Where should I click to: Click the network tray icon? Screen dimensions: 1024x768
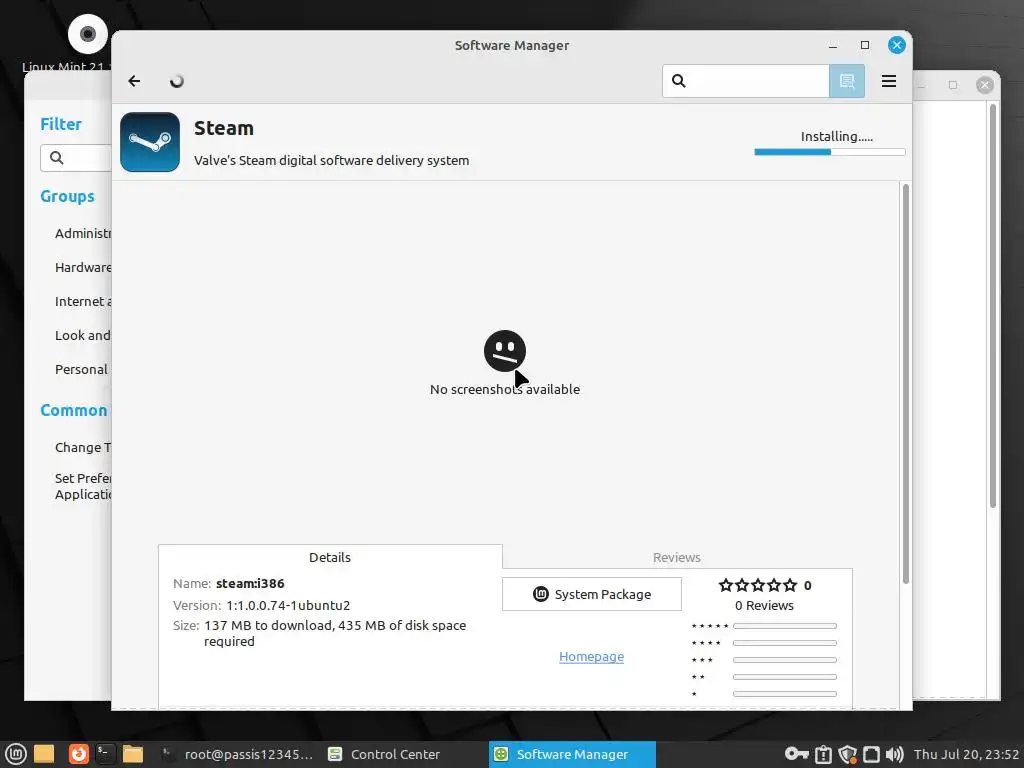point(871,754)
